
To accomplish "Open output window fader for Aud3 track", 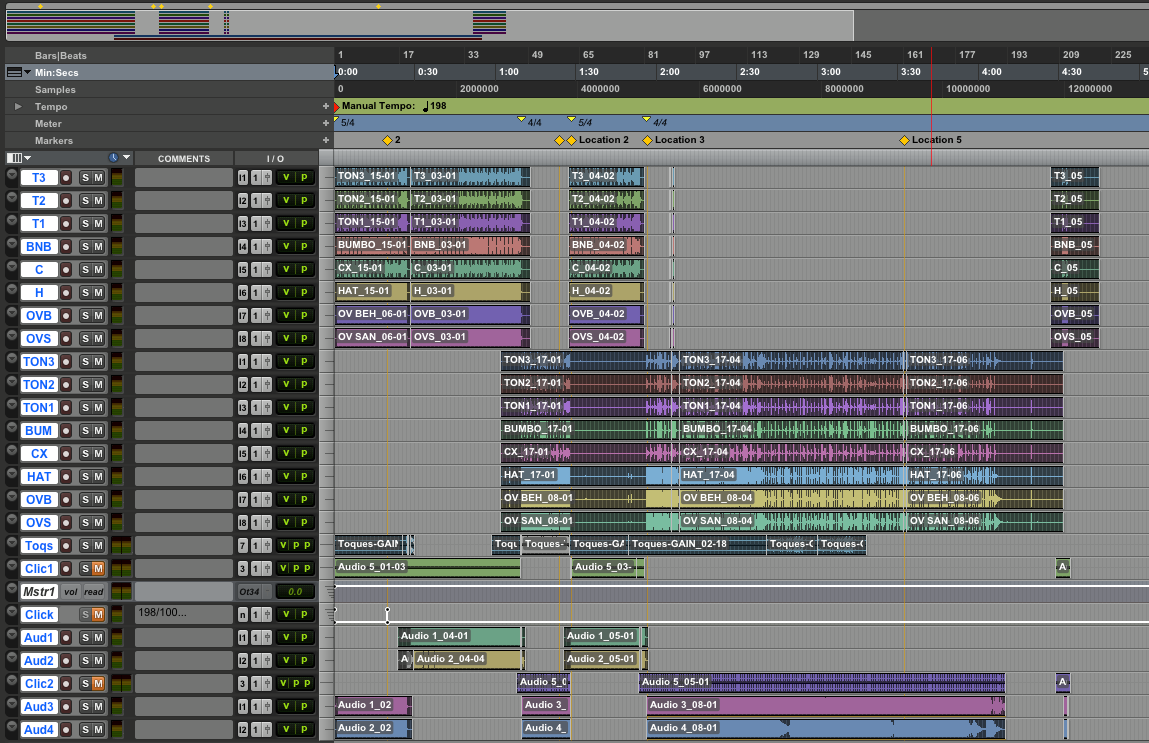I will (267, 707).
